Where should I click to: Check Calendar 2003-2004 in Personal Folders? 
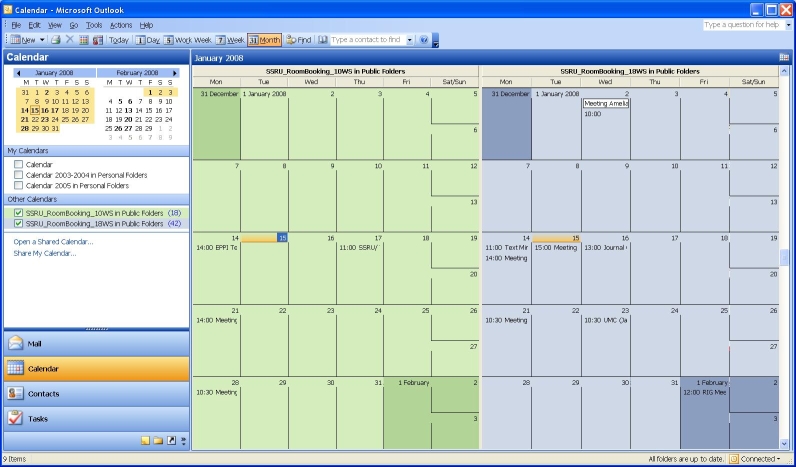(19, 175)
